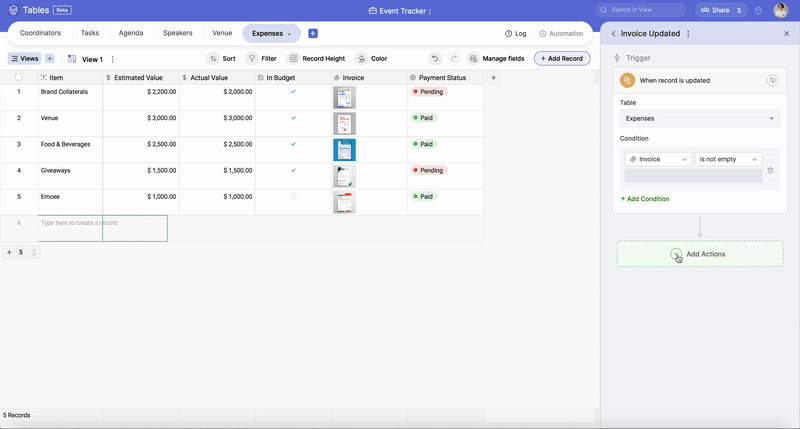800x429 pixels.
Task: Open Manage fields
Action: [496, 59]
